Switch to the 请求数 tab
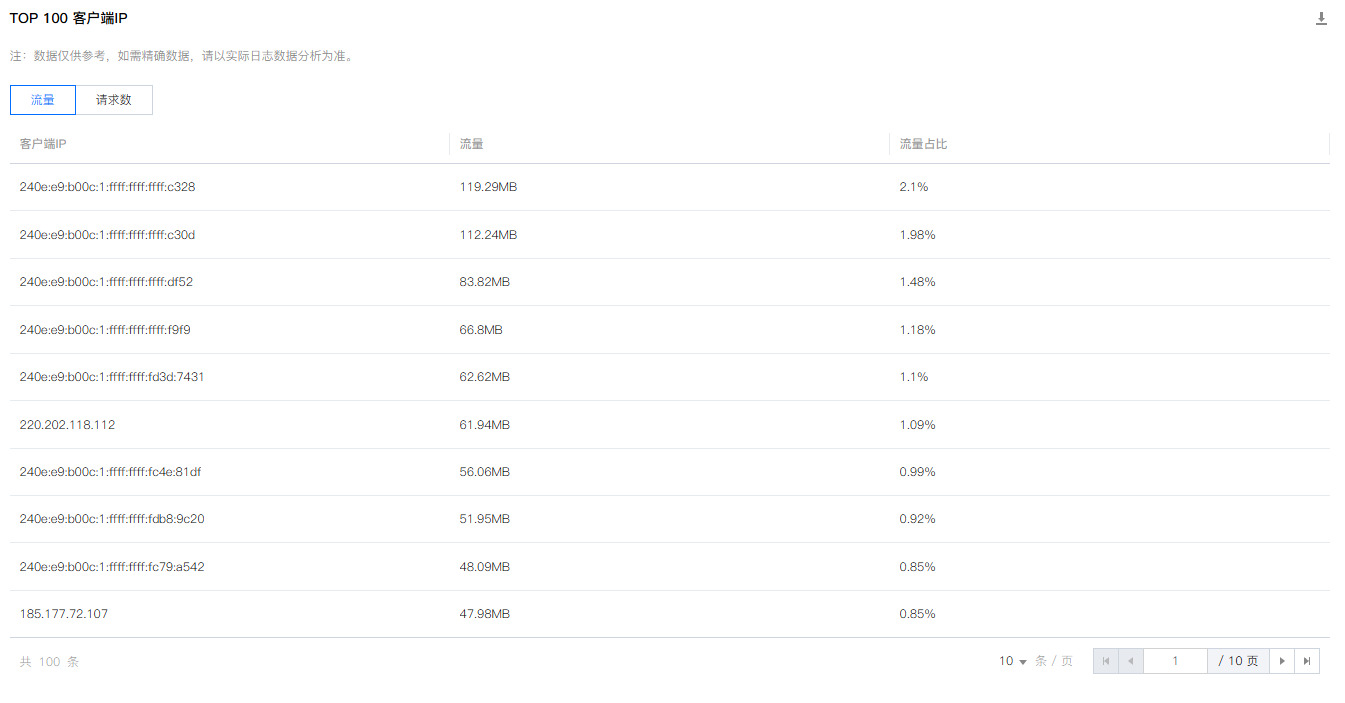This screenshot has height=703, width=1345. coord(114,100)
